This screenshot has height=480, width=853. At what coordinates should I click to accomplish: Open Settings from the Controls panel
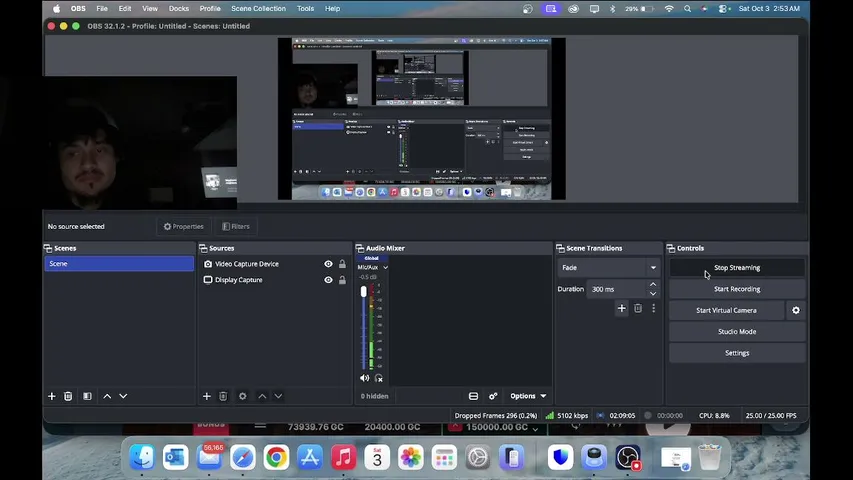[x=737, y=353]
